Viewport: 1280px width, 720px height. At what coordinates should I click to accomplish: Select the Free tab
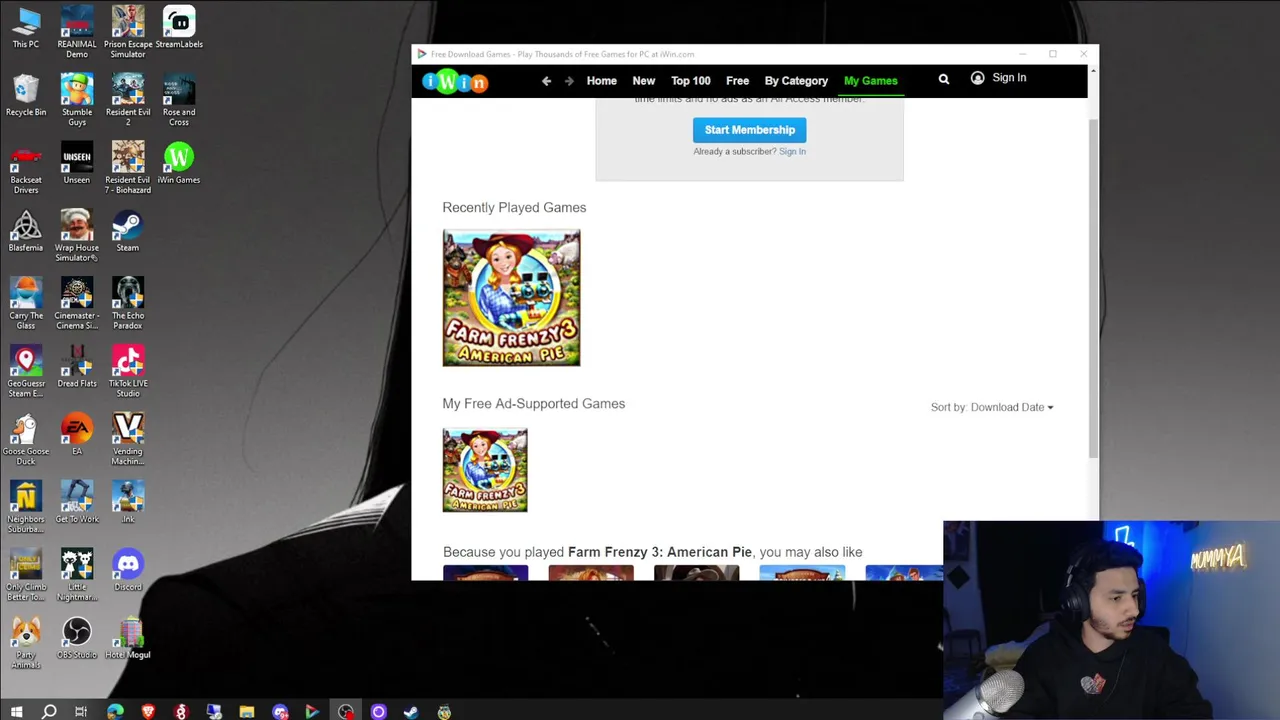[x=737, y=81]
